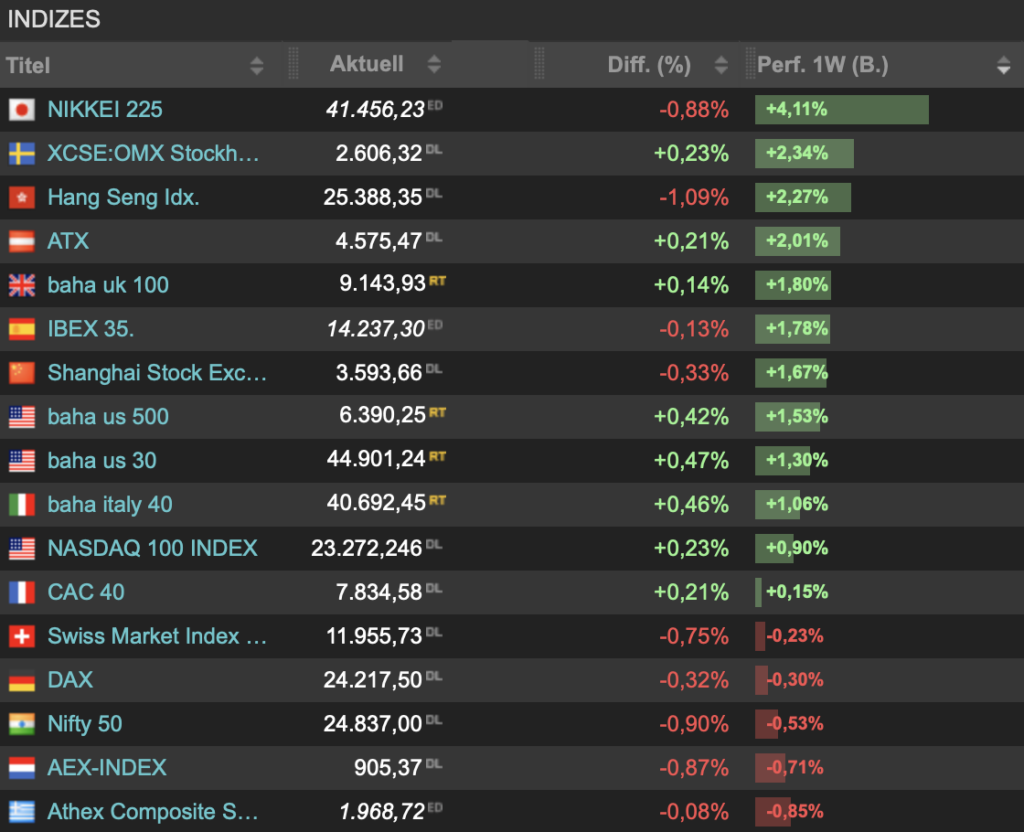Sort by Diff. (%) using its sort arrows

coord(721,65)
